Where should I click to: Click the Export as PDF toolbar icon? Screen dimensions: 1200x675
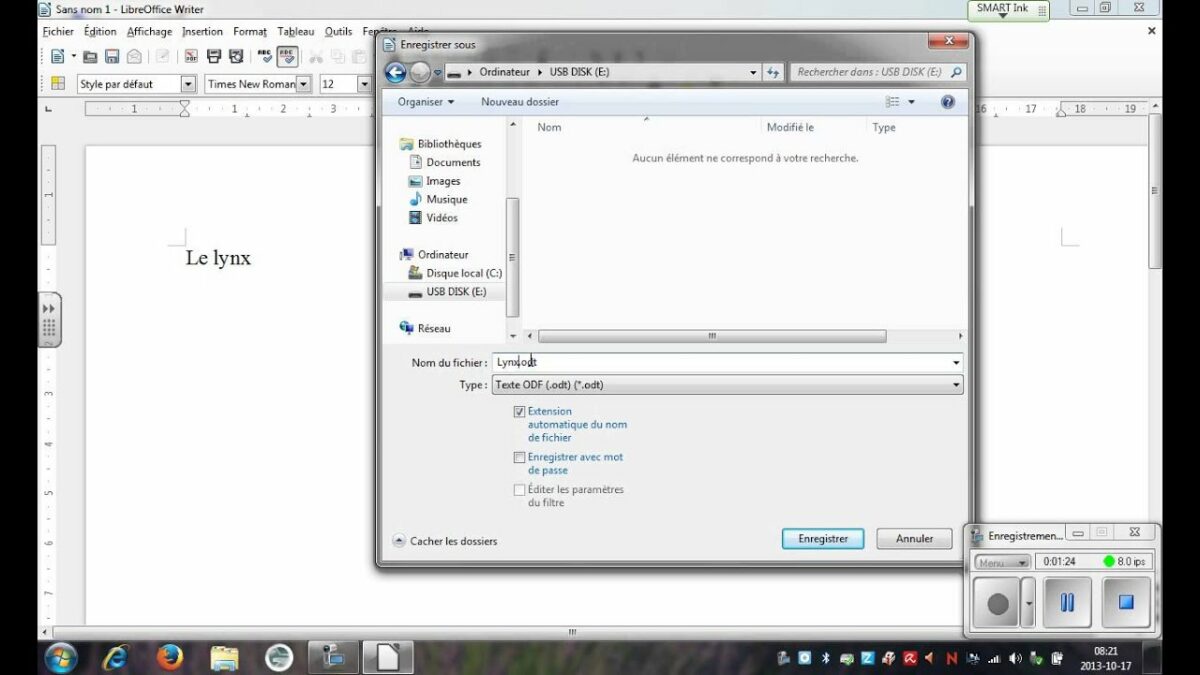click(x=191, y=57)
